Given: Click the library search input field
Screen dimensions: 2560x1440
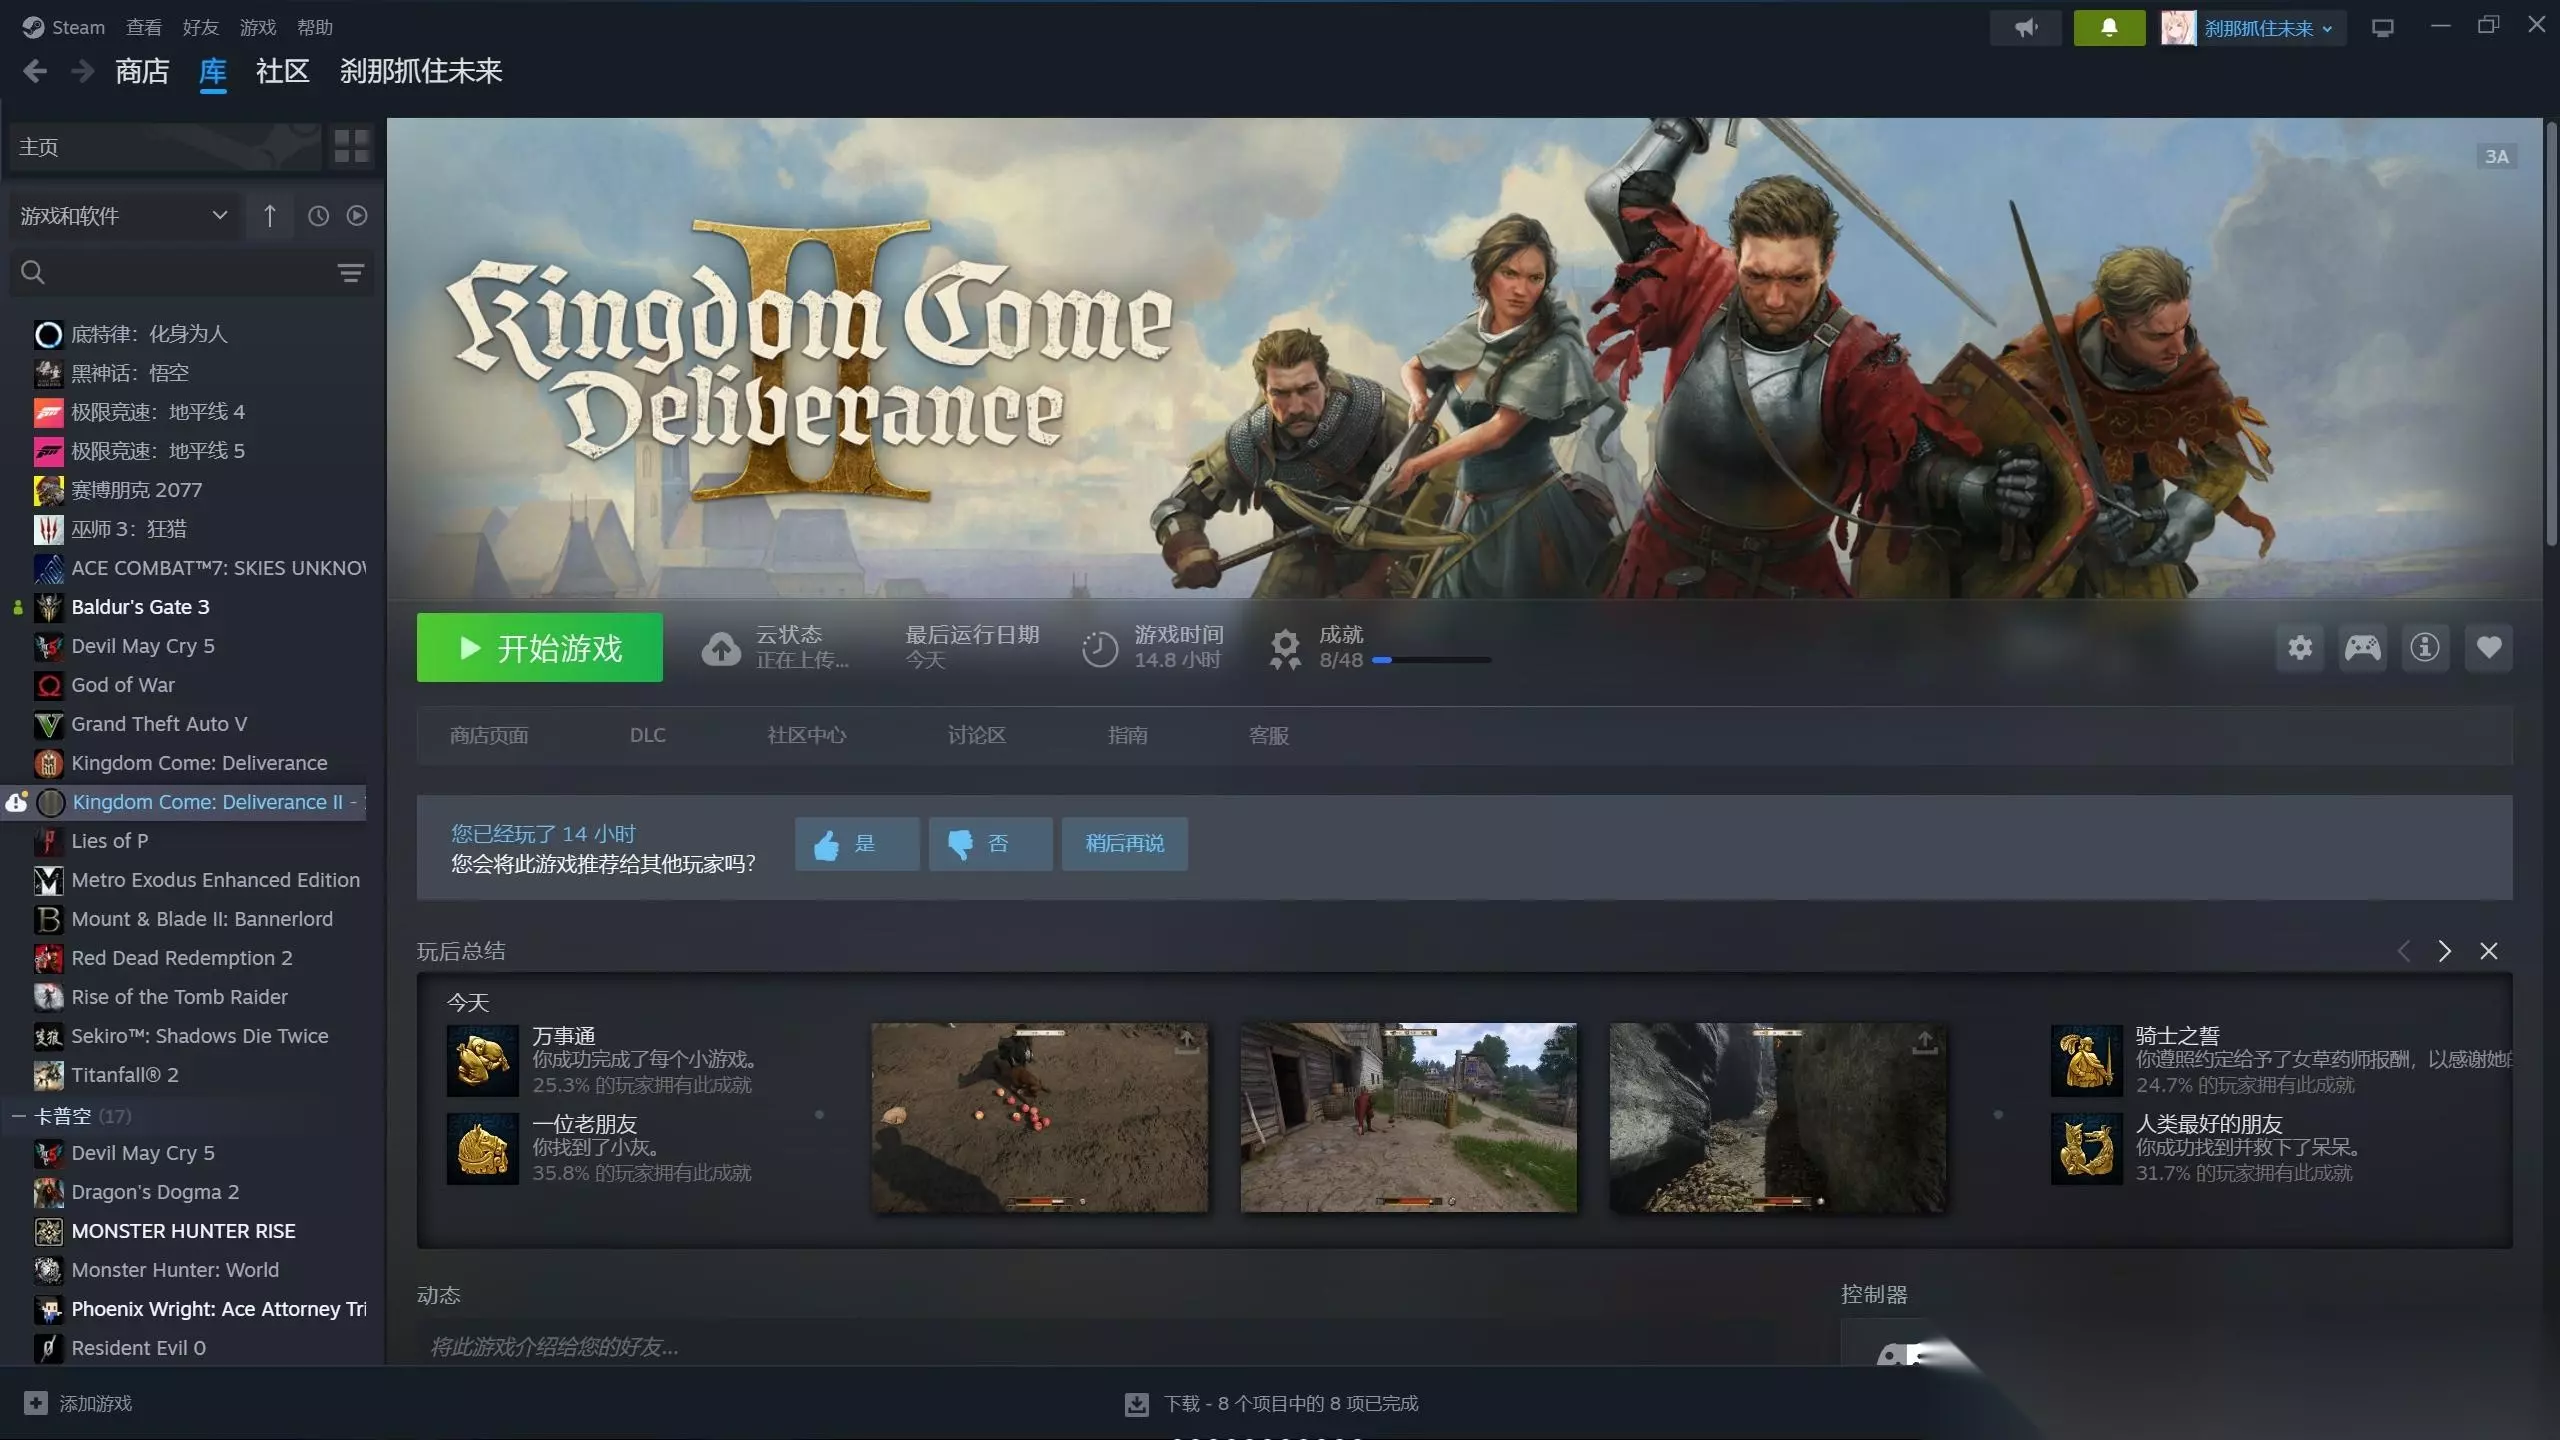Looking at the screenshot, I should pos(191,272).
